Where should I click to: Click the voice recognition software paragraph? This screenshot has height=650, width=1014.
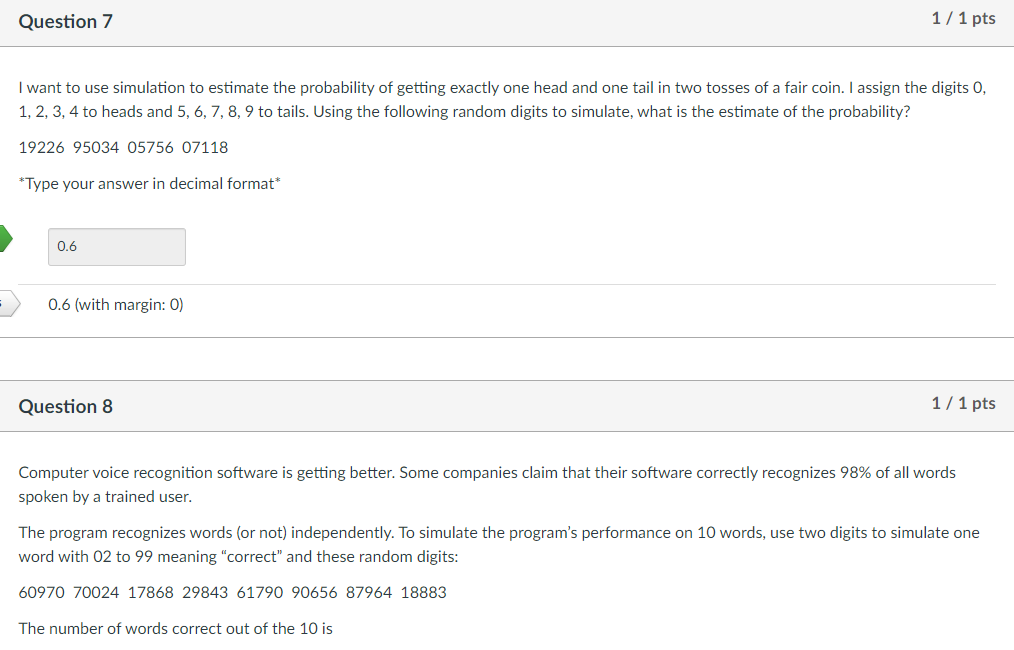click(487, 483)
